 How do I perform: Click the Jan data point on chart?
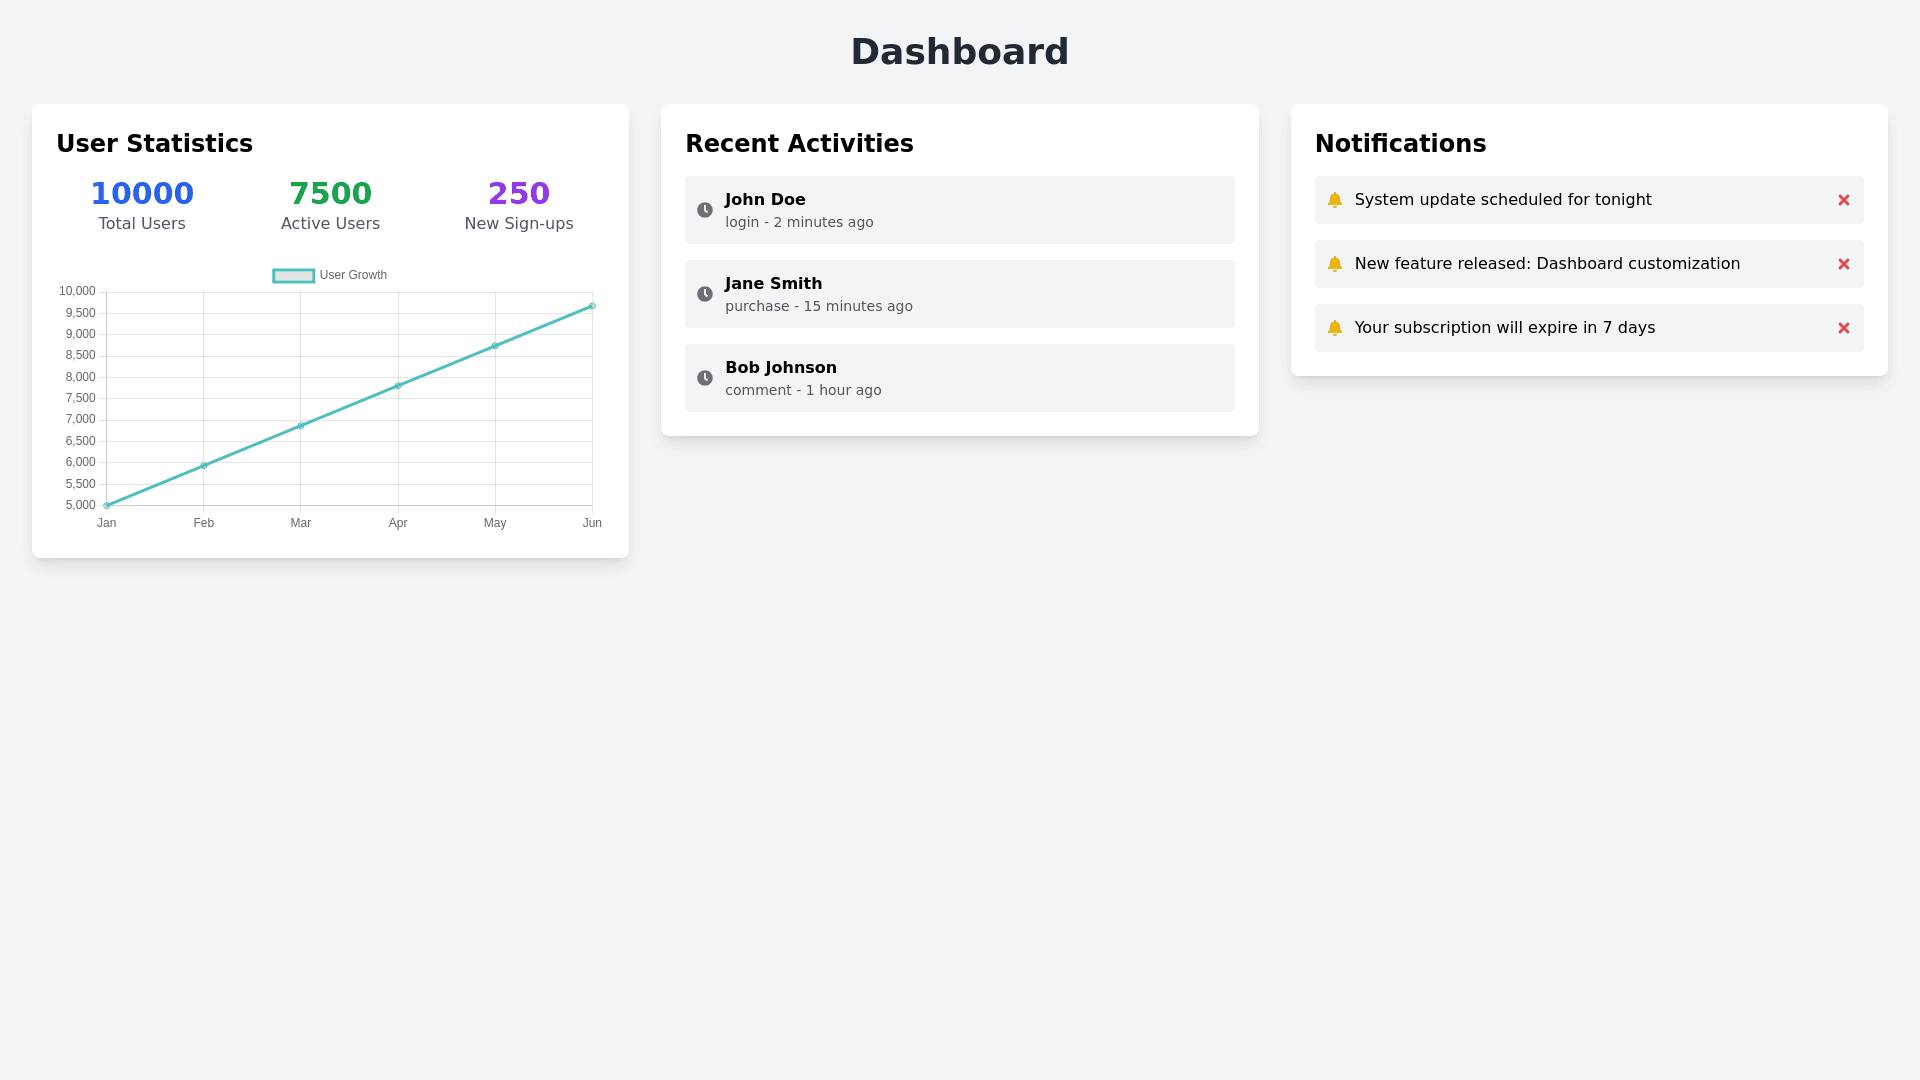click(x=107, y=505)
